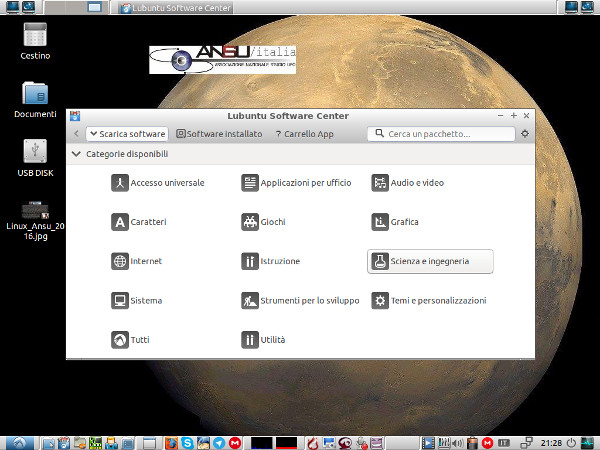Open the Sistema category

(x=136, y=301)
